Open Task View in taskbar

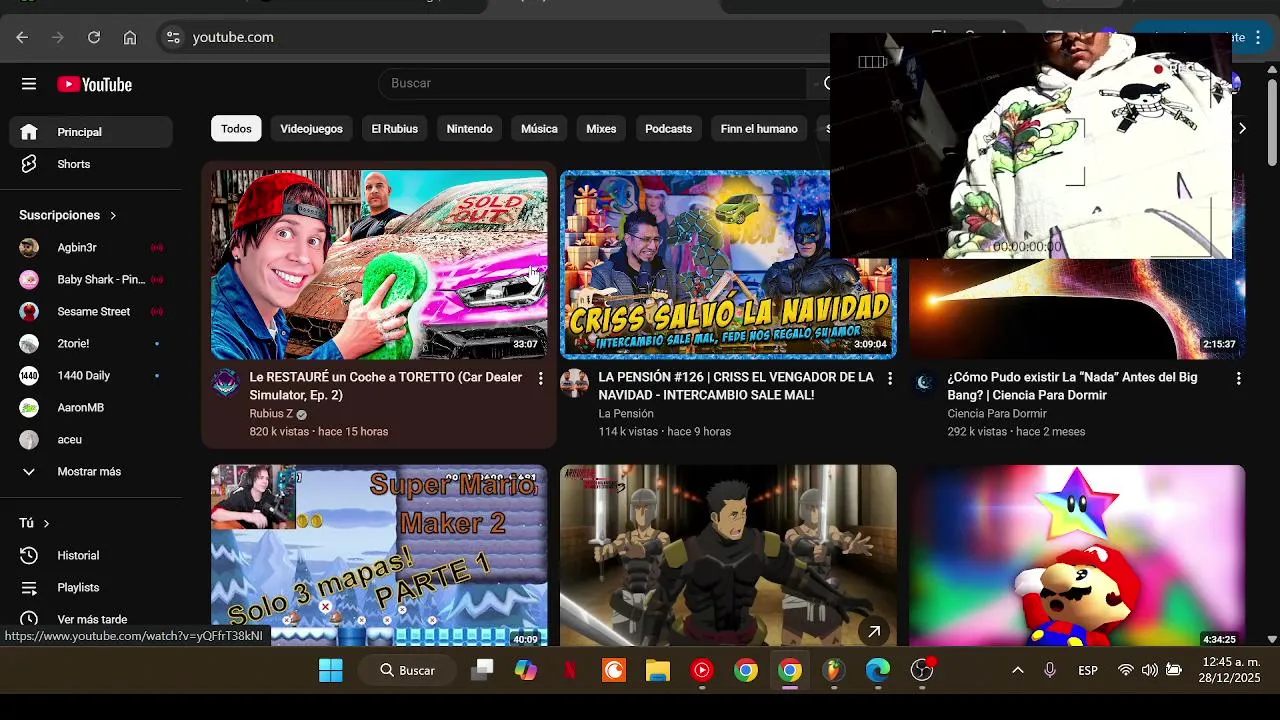coord(482,671)
